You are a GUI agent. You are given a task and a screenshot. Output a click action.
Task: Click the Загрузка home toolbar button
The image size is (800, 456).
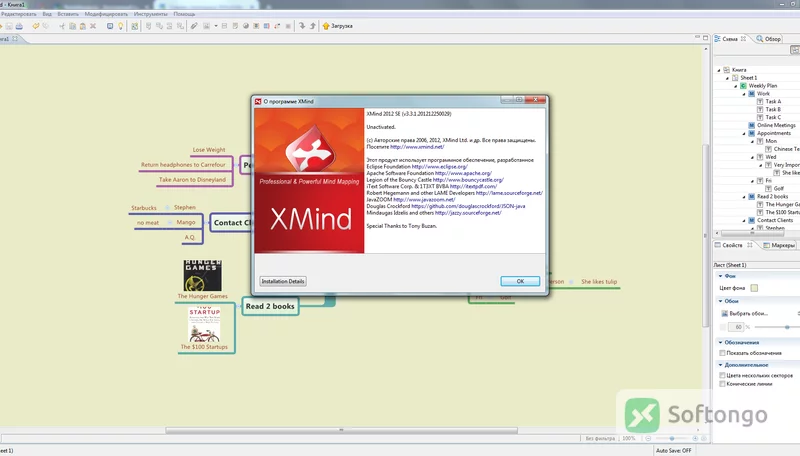337,26
